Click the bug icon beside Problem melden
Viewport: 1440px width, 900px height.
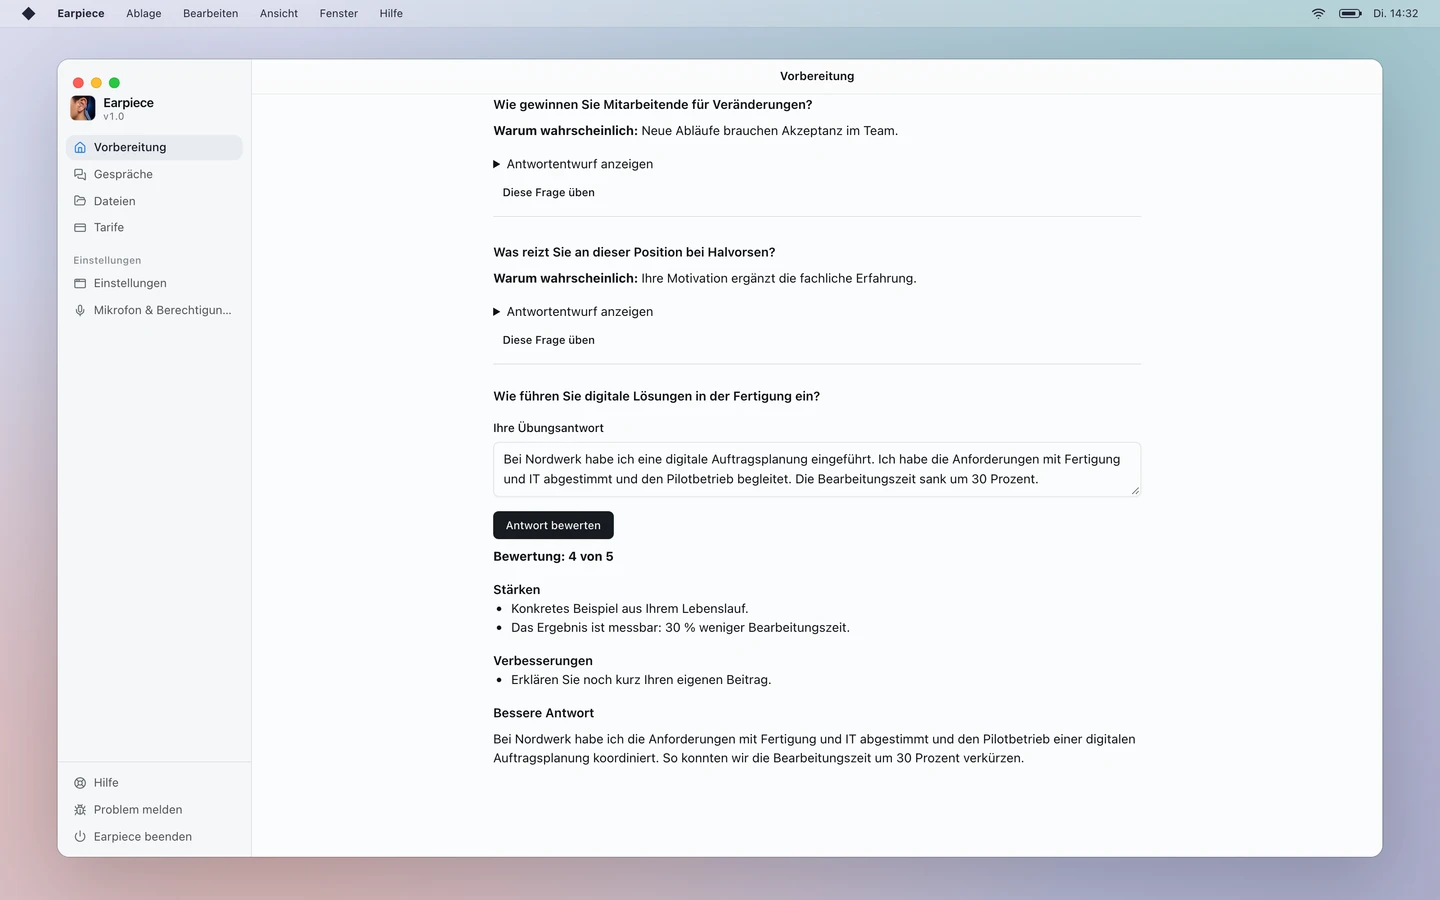click(x=80, y=810)
